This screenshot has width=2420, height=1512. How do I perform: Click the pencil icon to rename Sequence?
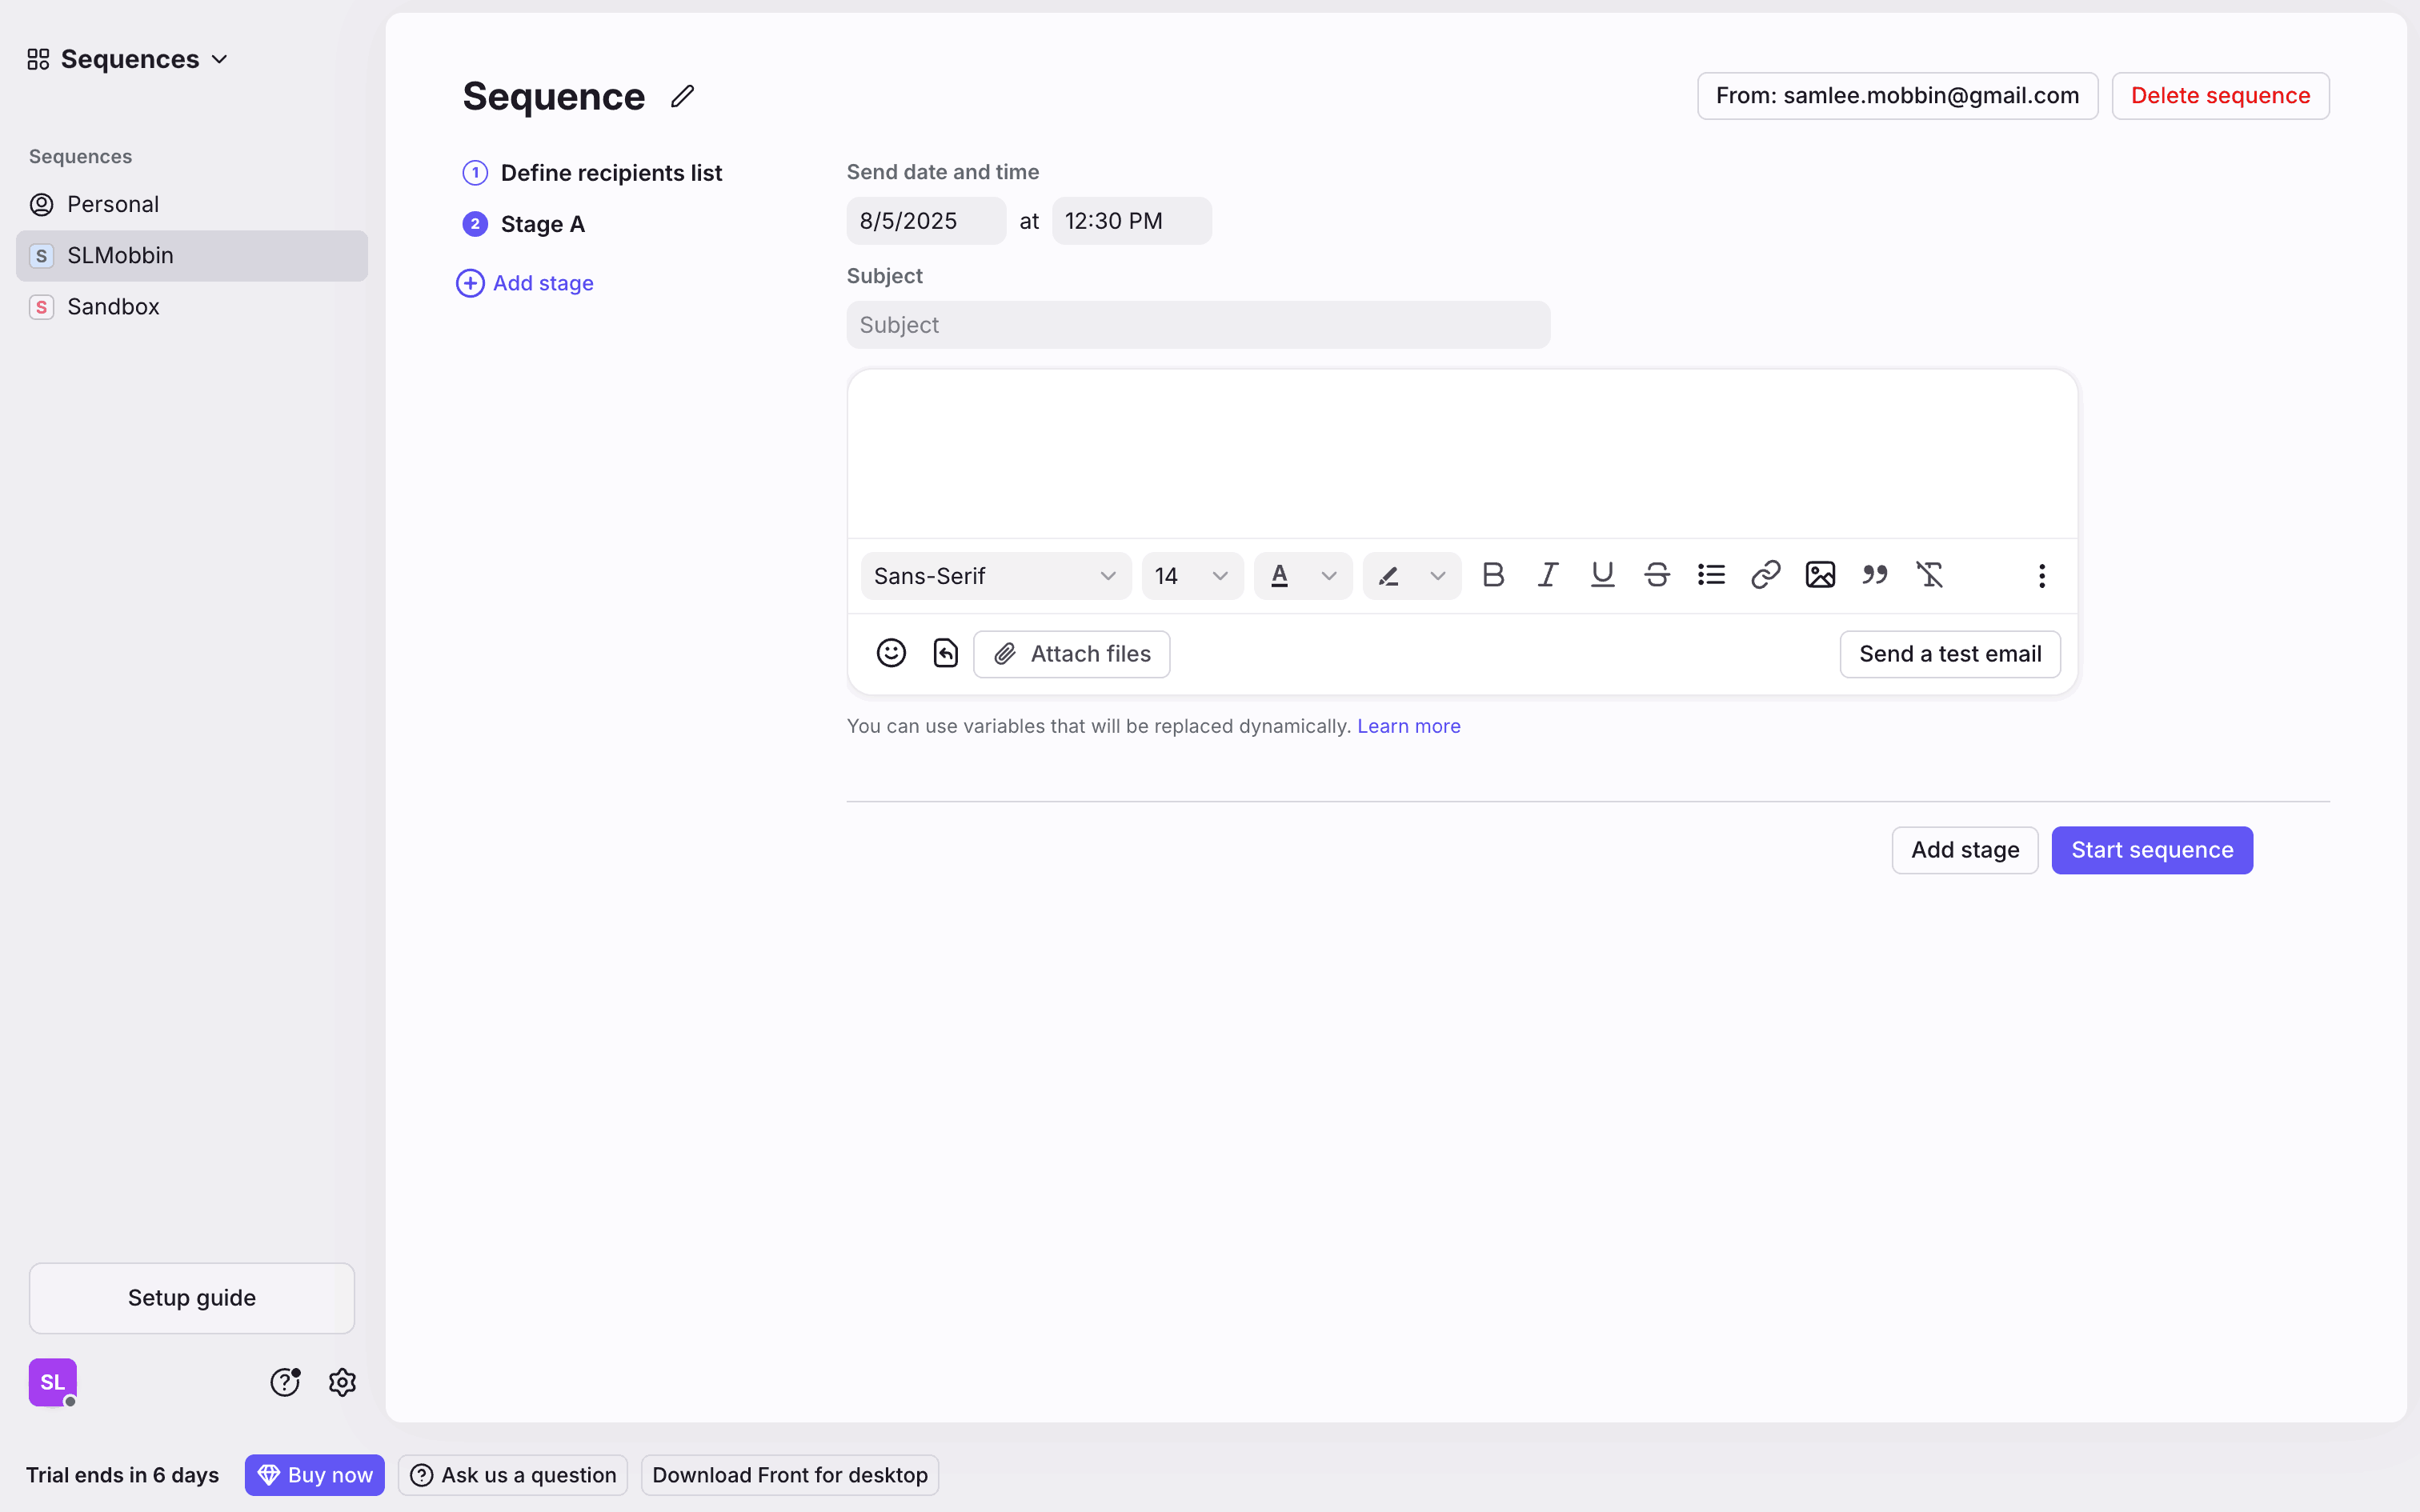click(x=682, y=96)
